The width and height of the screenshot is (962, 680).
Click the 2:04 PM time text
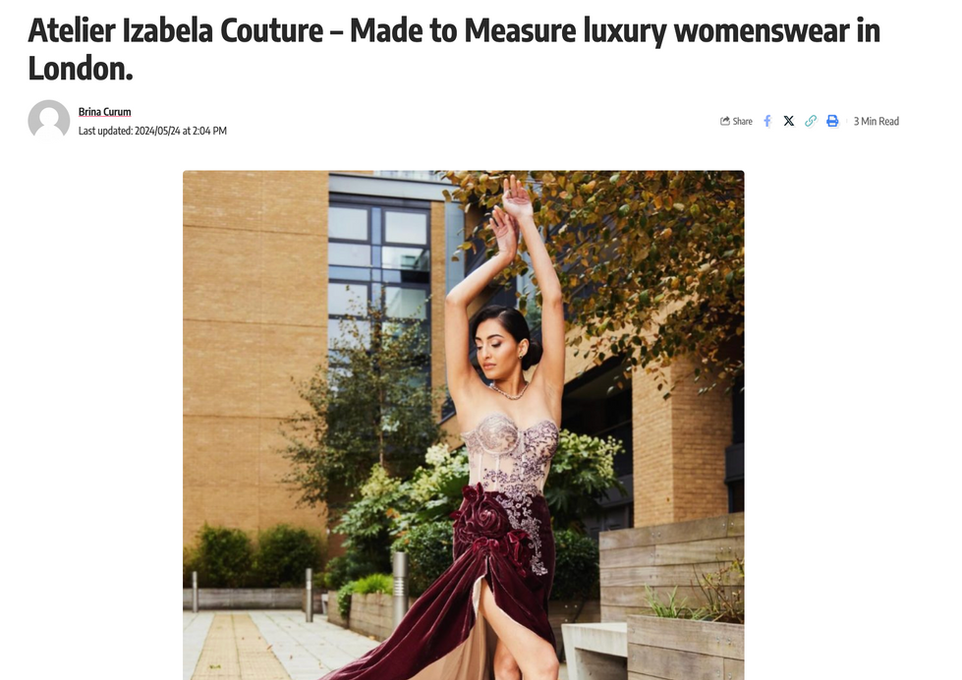point(209,131)
